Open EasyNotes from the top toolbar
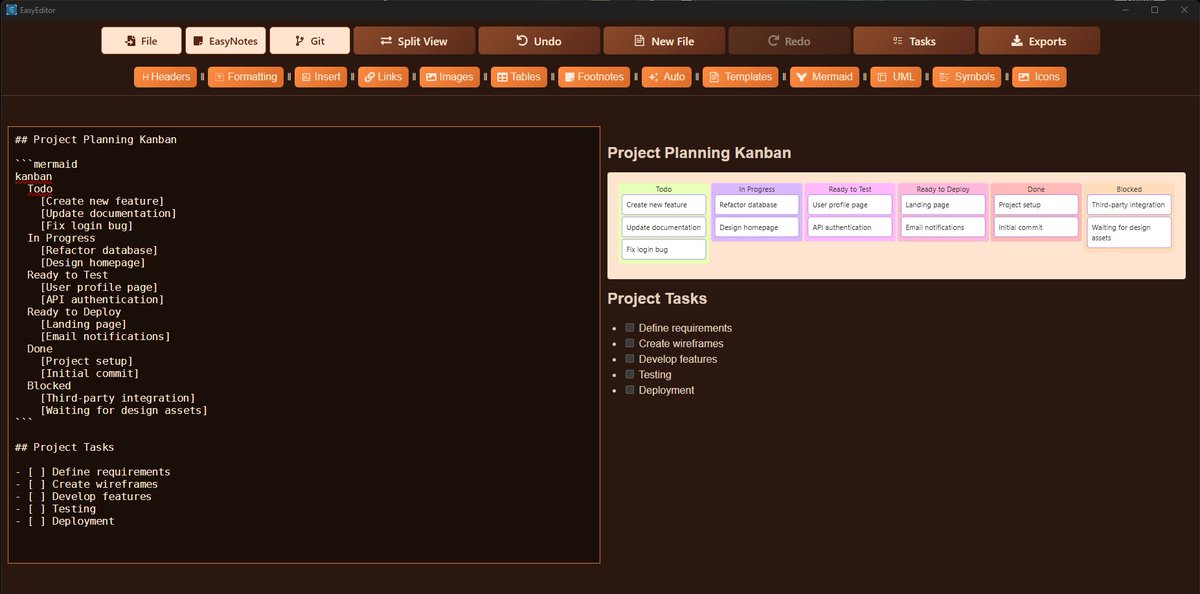1200x594 pixels. [x=225, y=41]
